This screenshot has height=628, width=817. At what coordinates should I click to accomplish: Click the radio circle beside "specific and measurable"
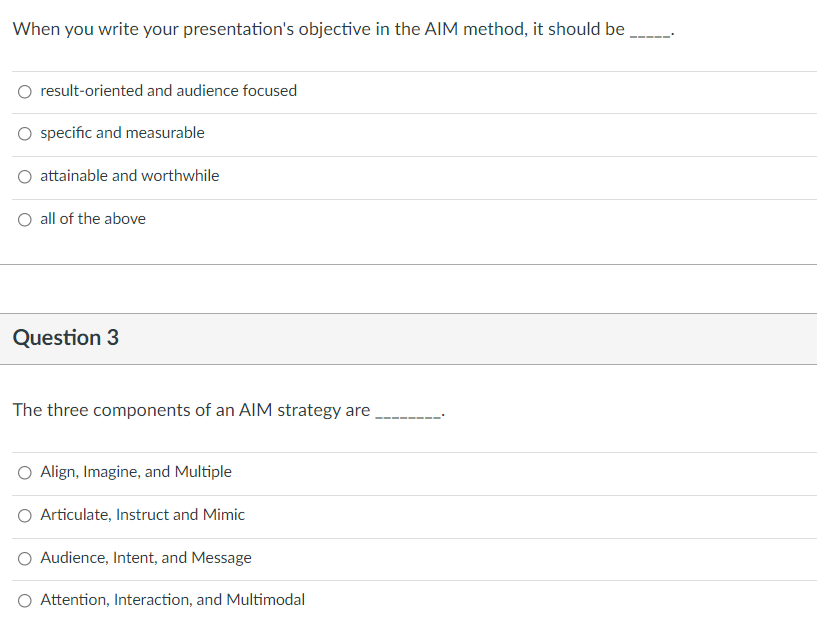(x=24, y=132)
